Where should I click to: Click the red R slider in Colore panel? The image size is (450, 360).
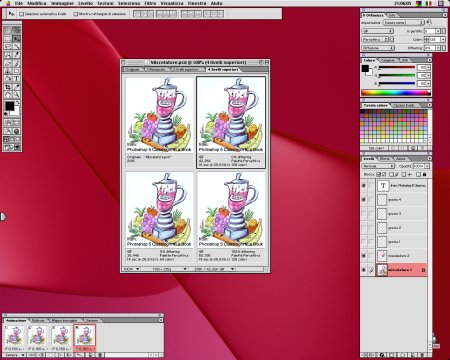click(397, 67)
